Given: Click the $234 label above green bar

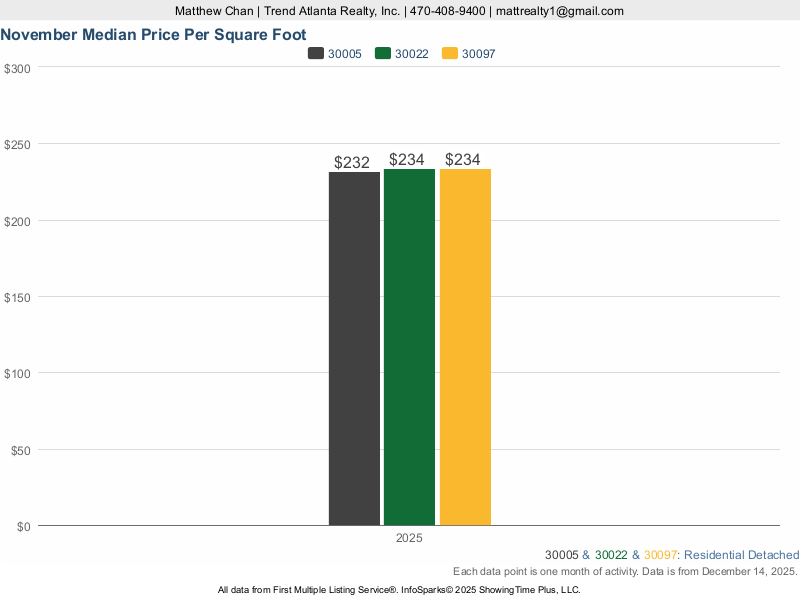Looking at the screenshot, I should [x=407, y=159].
